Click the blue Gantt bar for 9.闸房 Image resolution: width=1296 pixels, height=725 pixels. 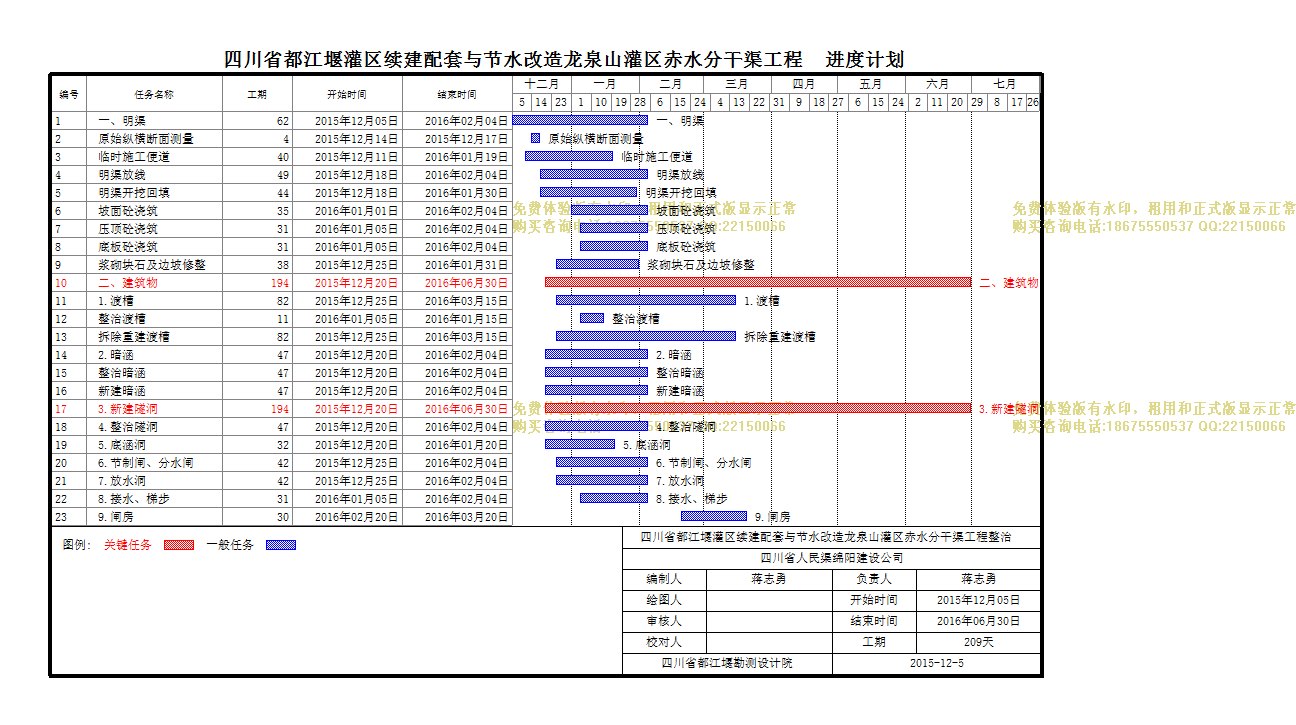tap(714, 516)
